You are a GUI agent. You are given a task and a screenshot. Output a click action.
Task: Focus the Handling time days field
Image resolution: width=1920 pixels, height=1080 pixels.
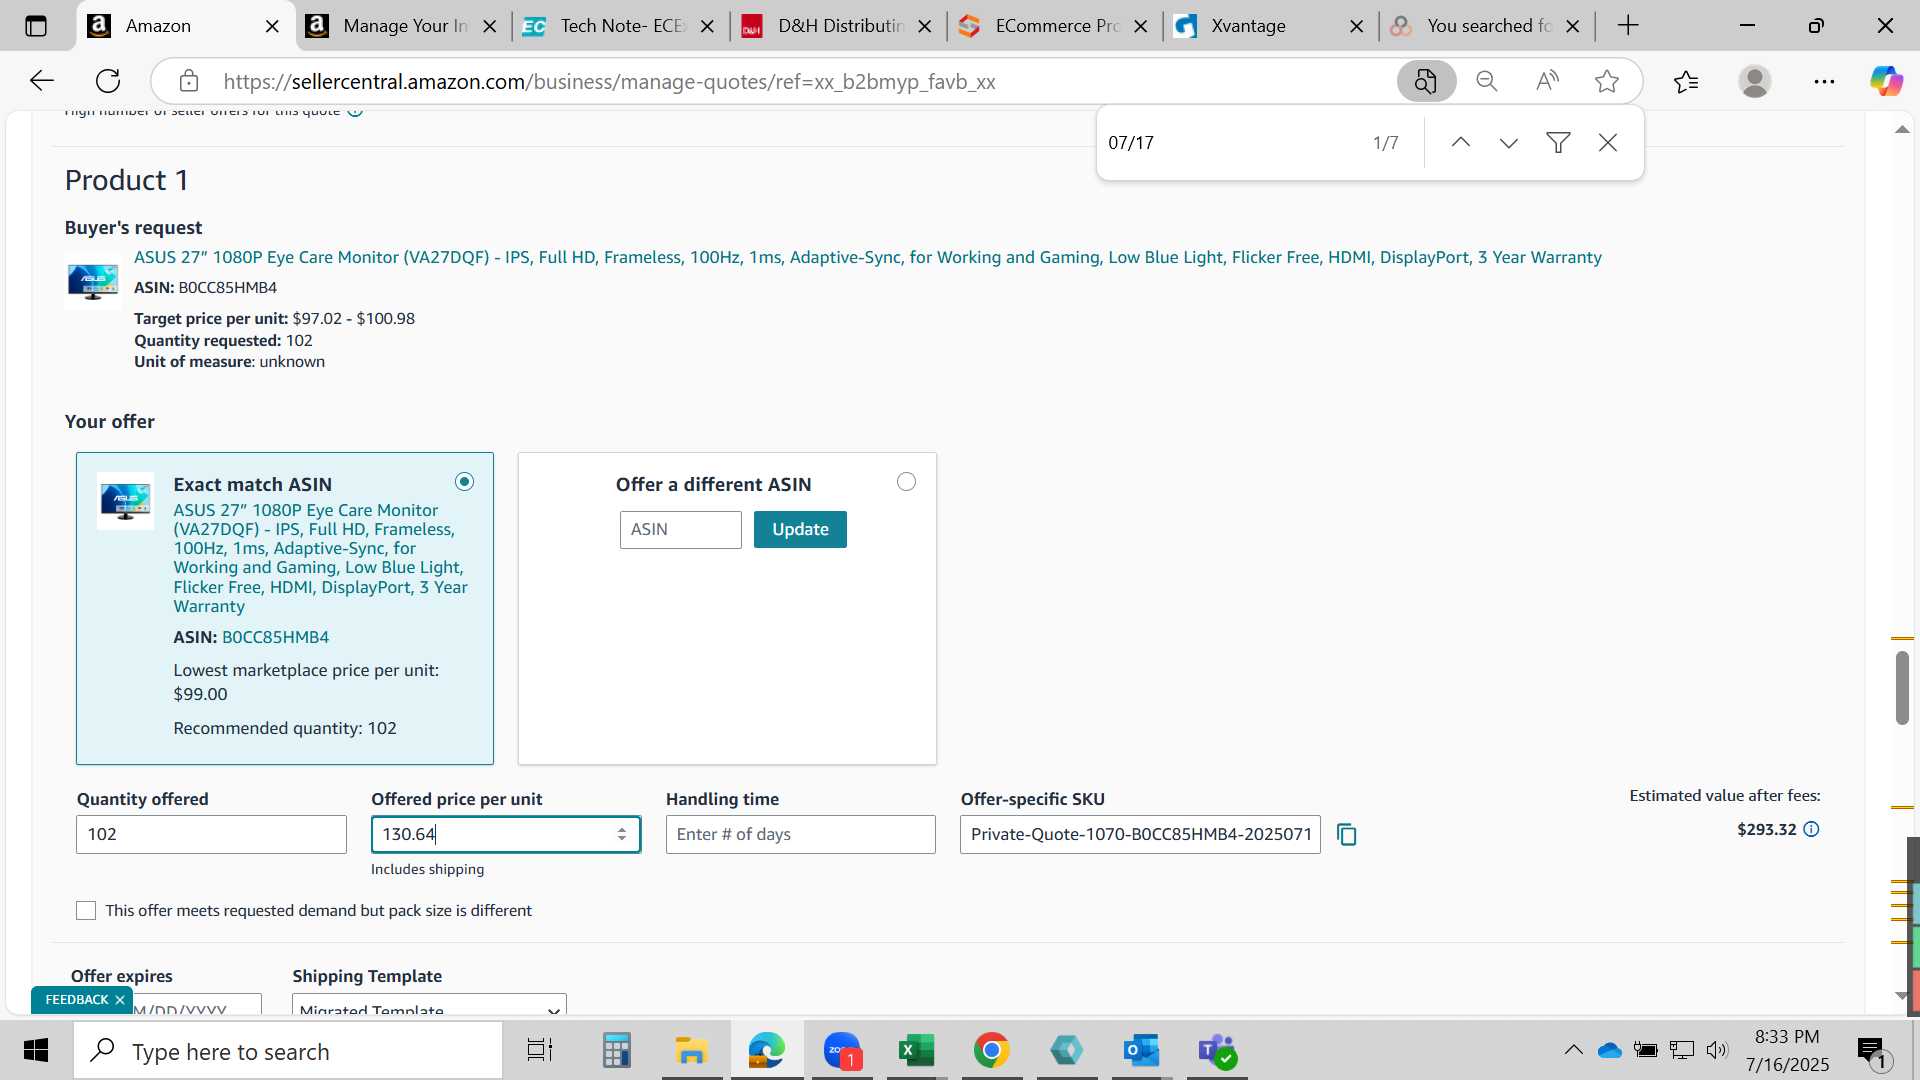point(800,834)
